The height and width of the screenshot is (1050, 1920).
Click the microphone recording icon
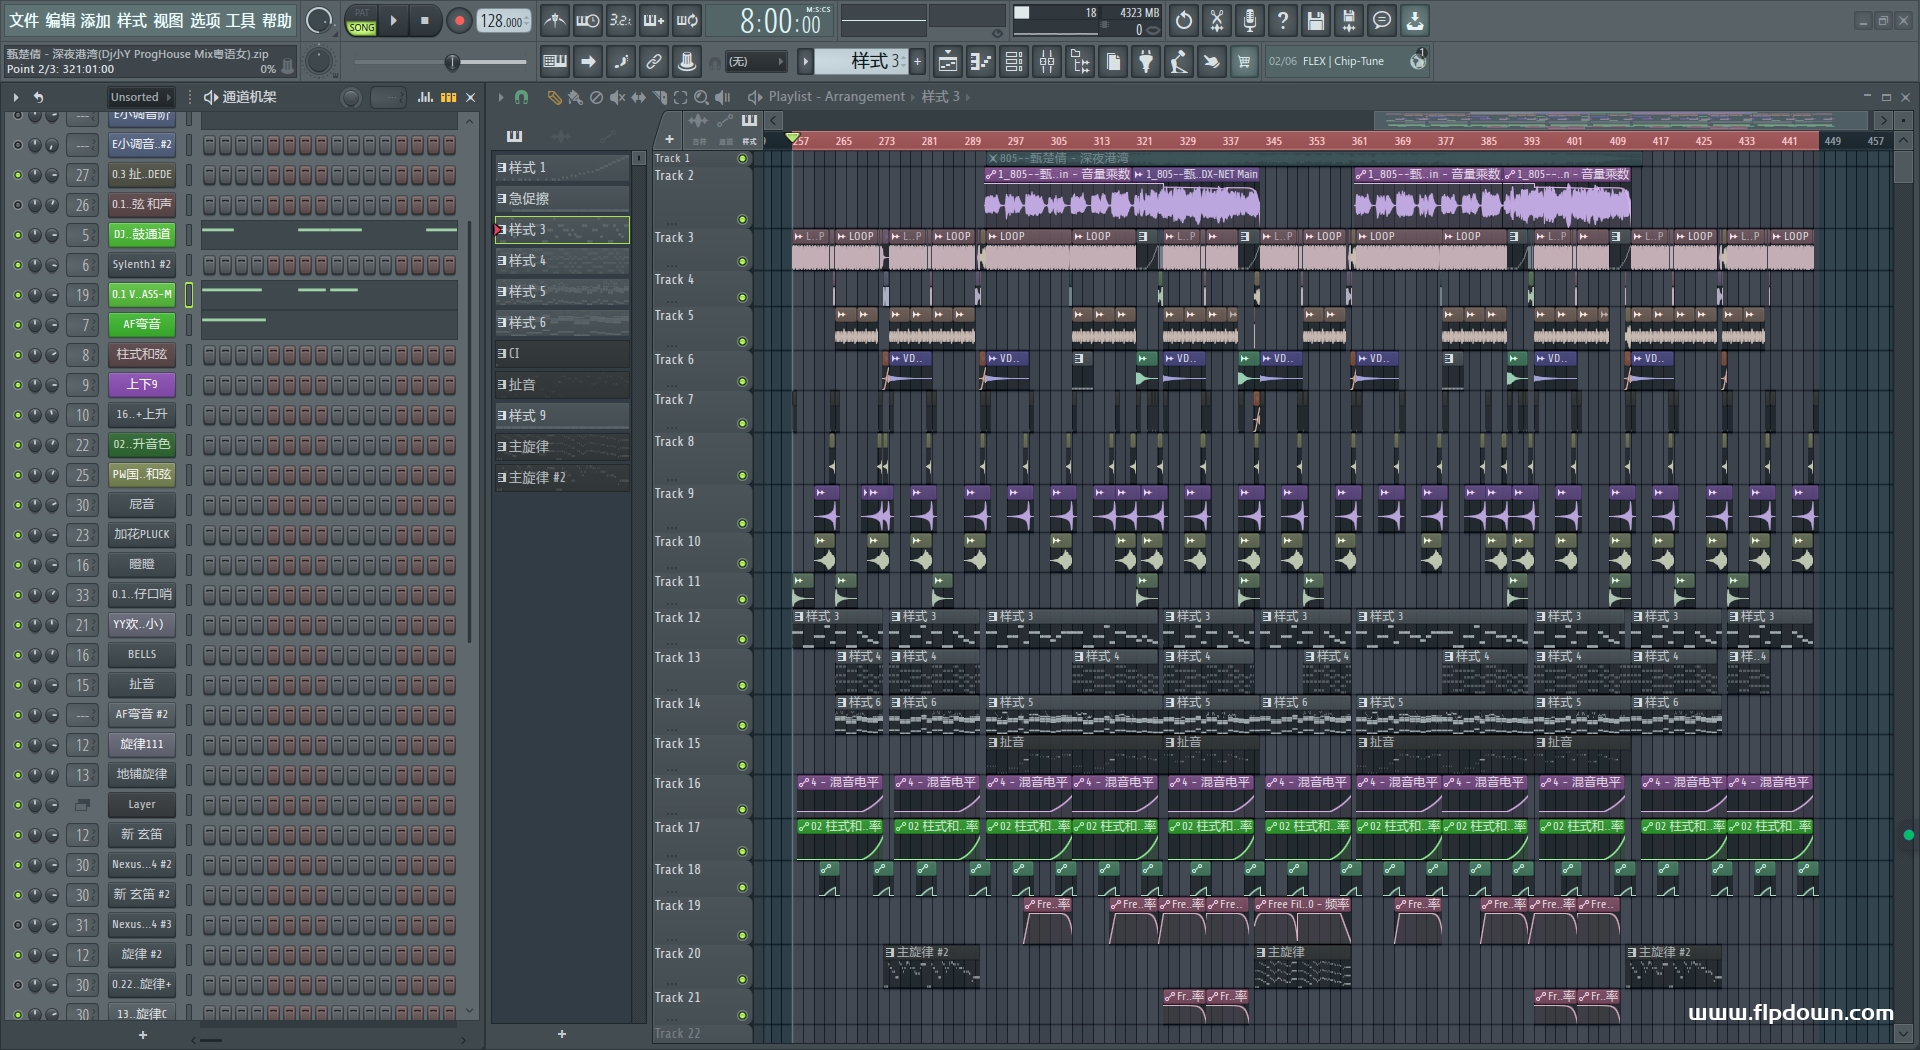1250,20
